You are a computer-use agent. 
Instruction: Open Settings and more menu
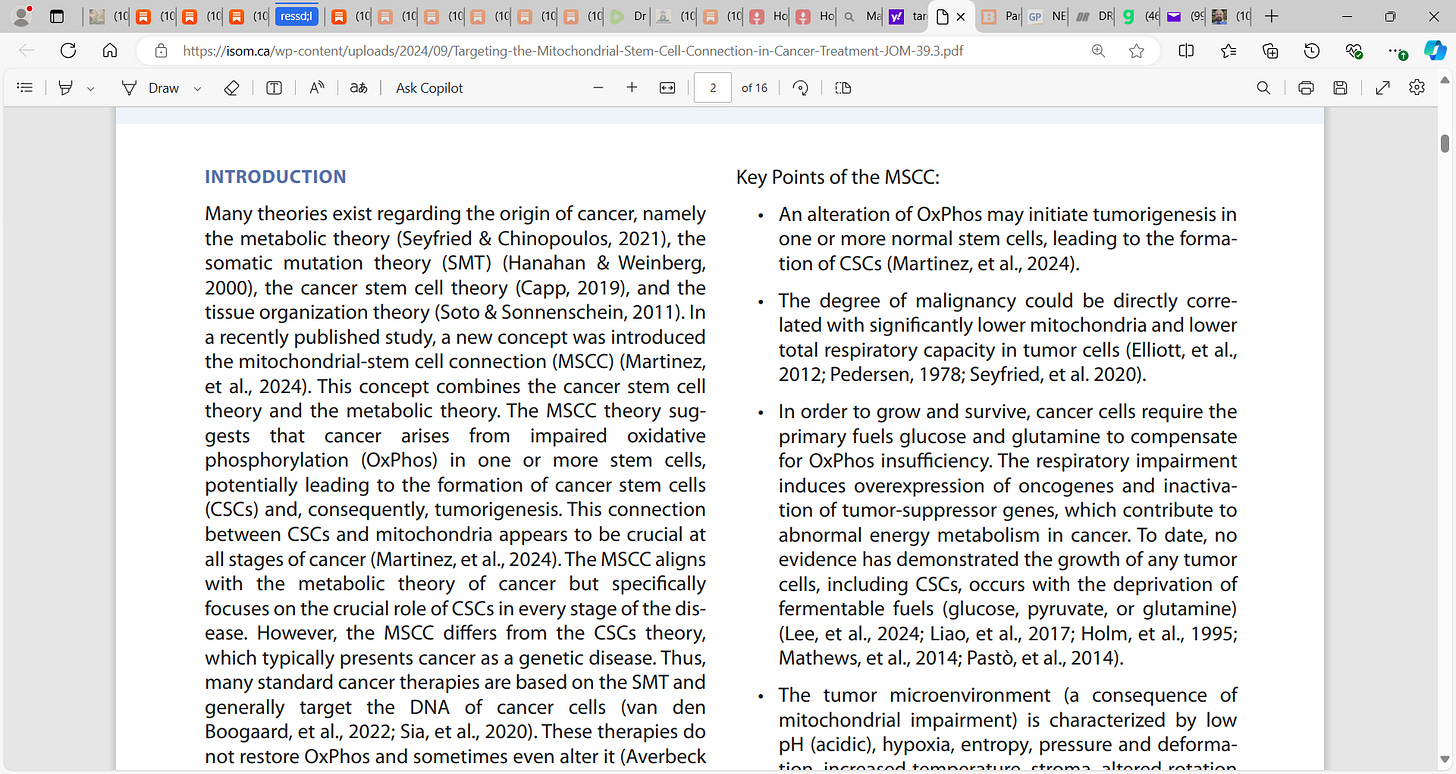(1396, 51)
